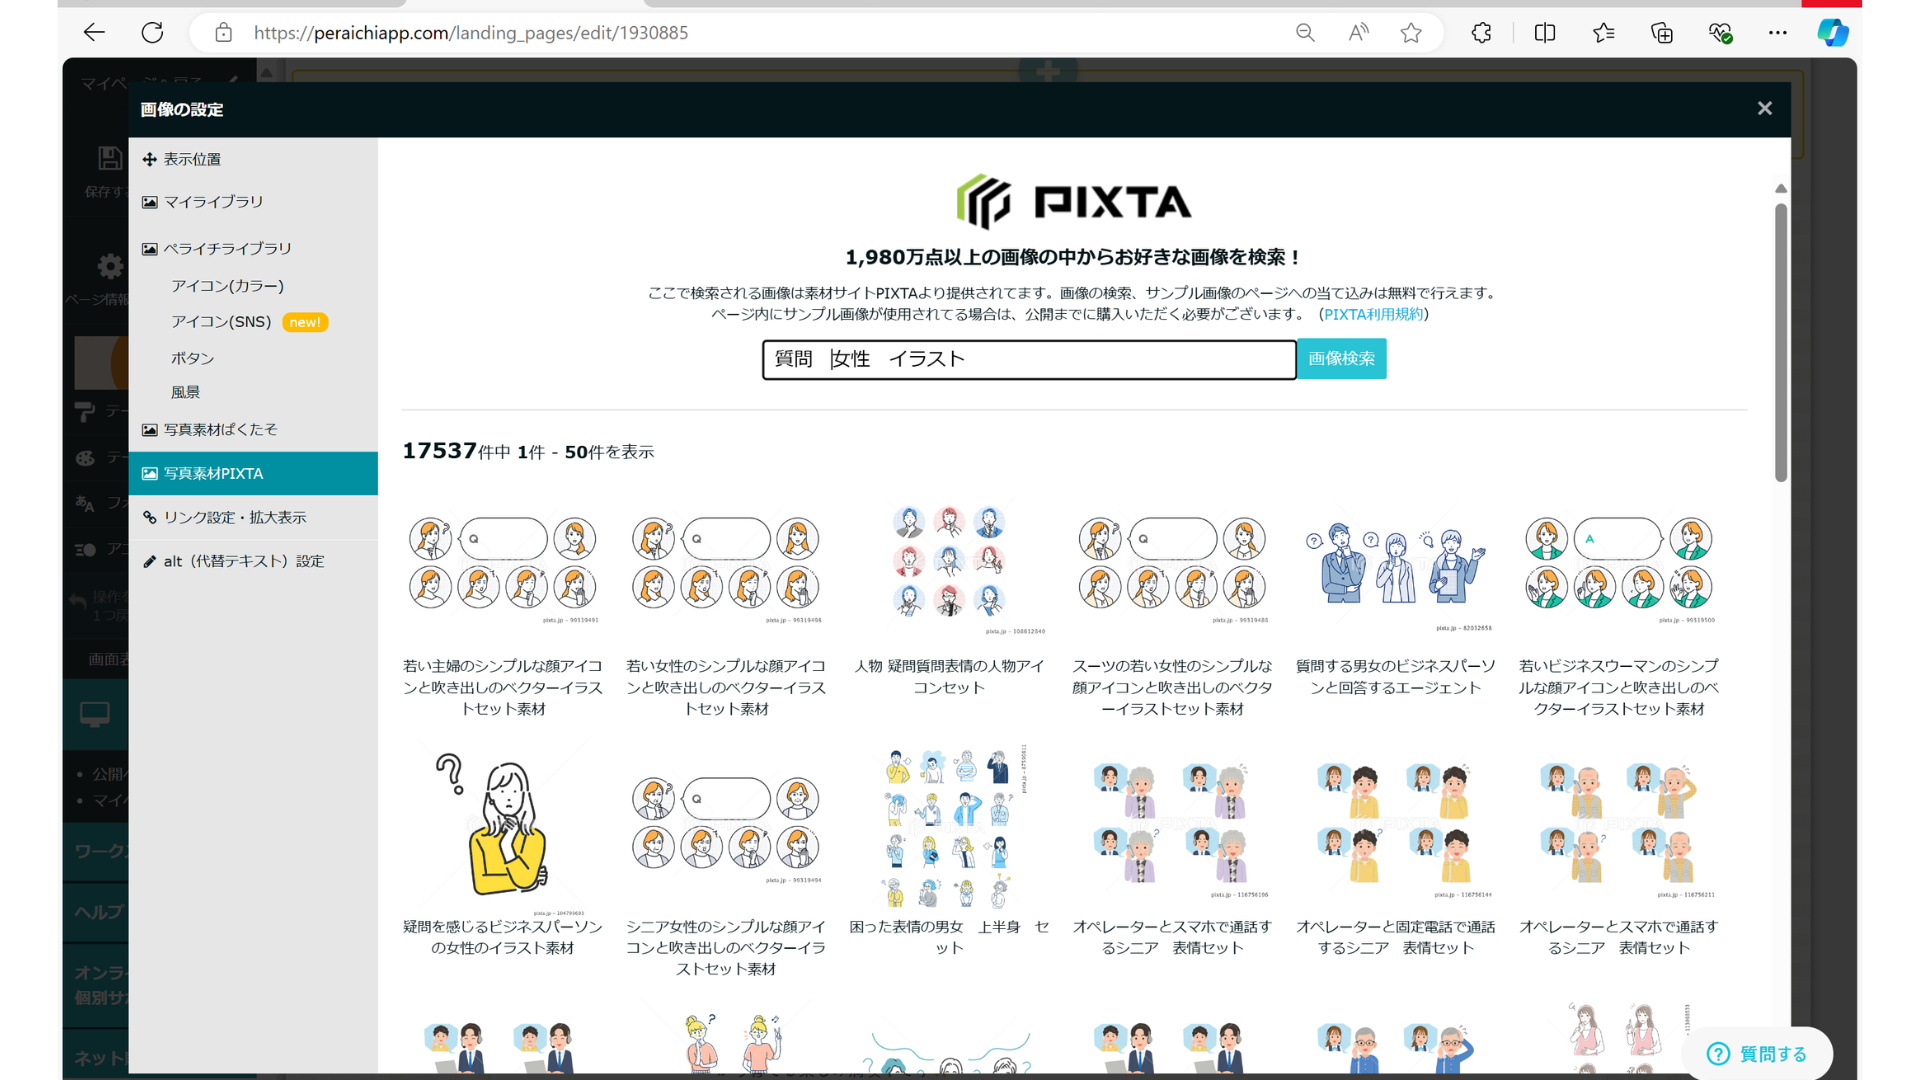Toggle split screen view
1920x1080 pixels.
coord(1545,33)
